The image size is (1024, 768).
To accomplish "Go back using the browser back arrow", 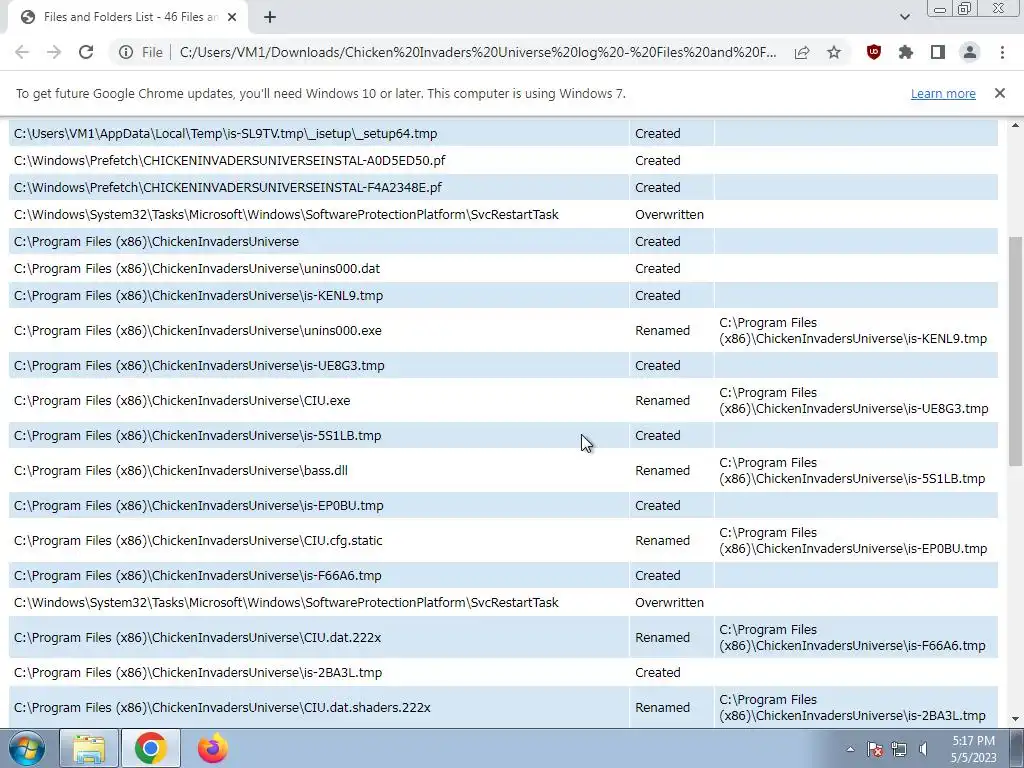I will [x=22, y=52].
